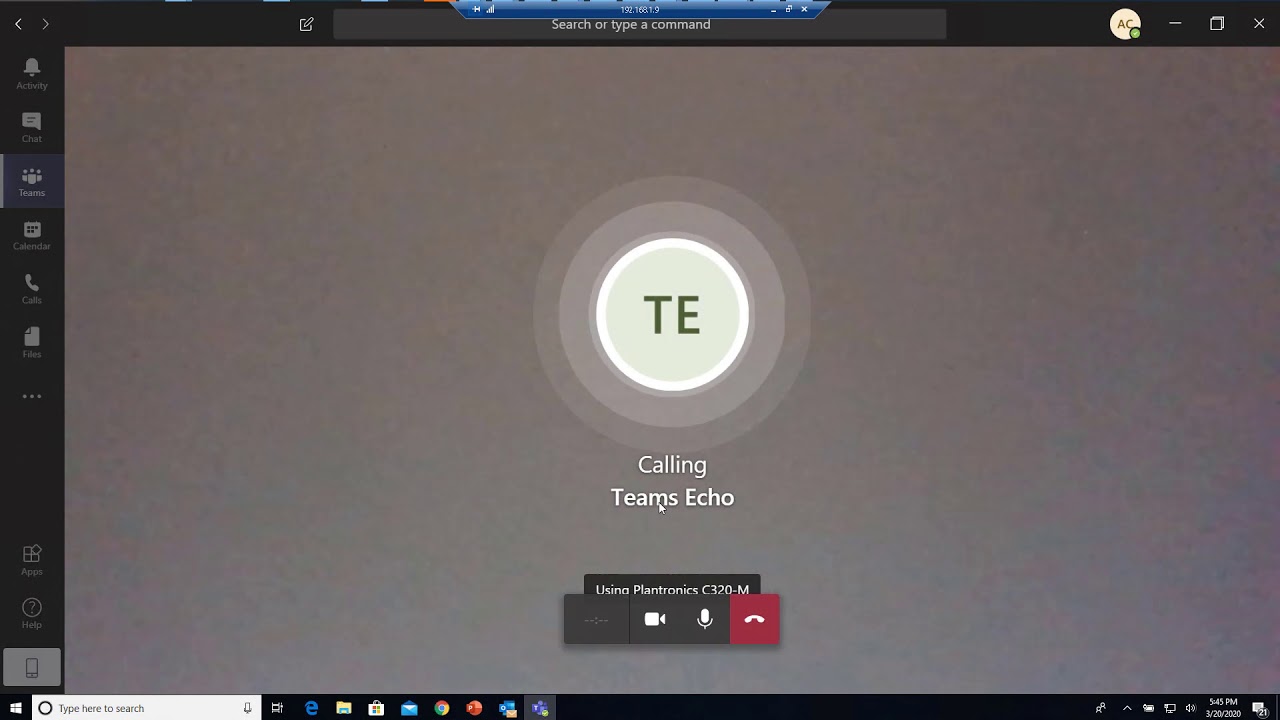Open the Windows Start menu
The height and width of the screenshot is (720, 1280).
coord(16,708)
